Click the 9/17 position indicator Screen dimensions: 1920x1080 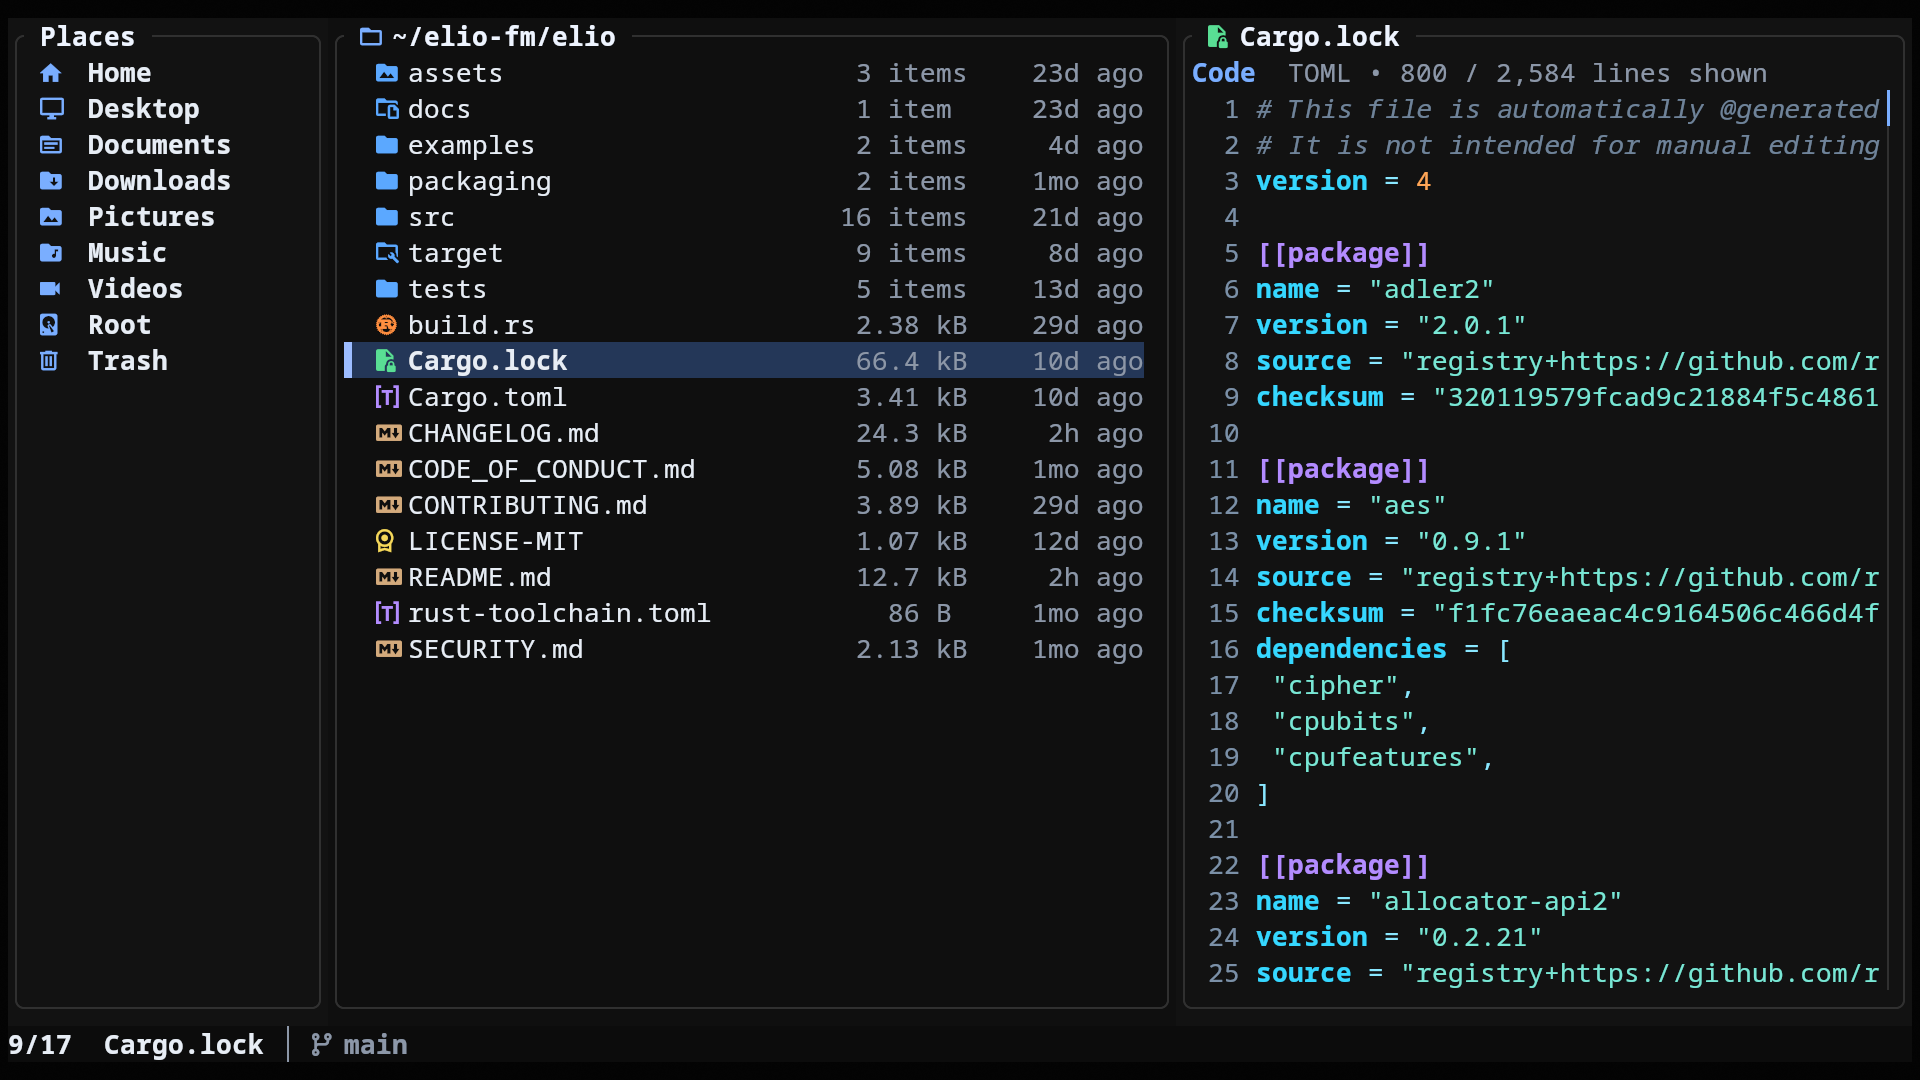pyautogui.click(x=40, y=1045)
